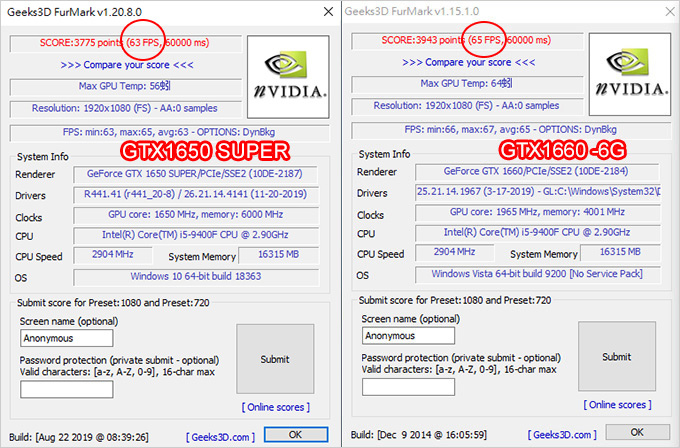This screenshot has width=680, height=448.
Task: Click 25.21.14.1967 drivers field
Action: pyautogui.click(x=538, y=192)
